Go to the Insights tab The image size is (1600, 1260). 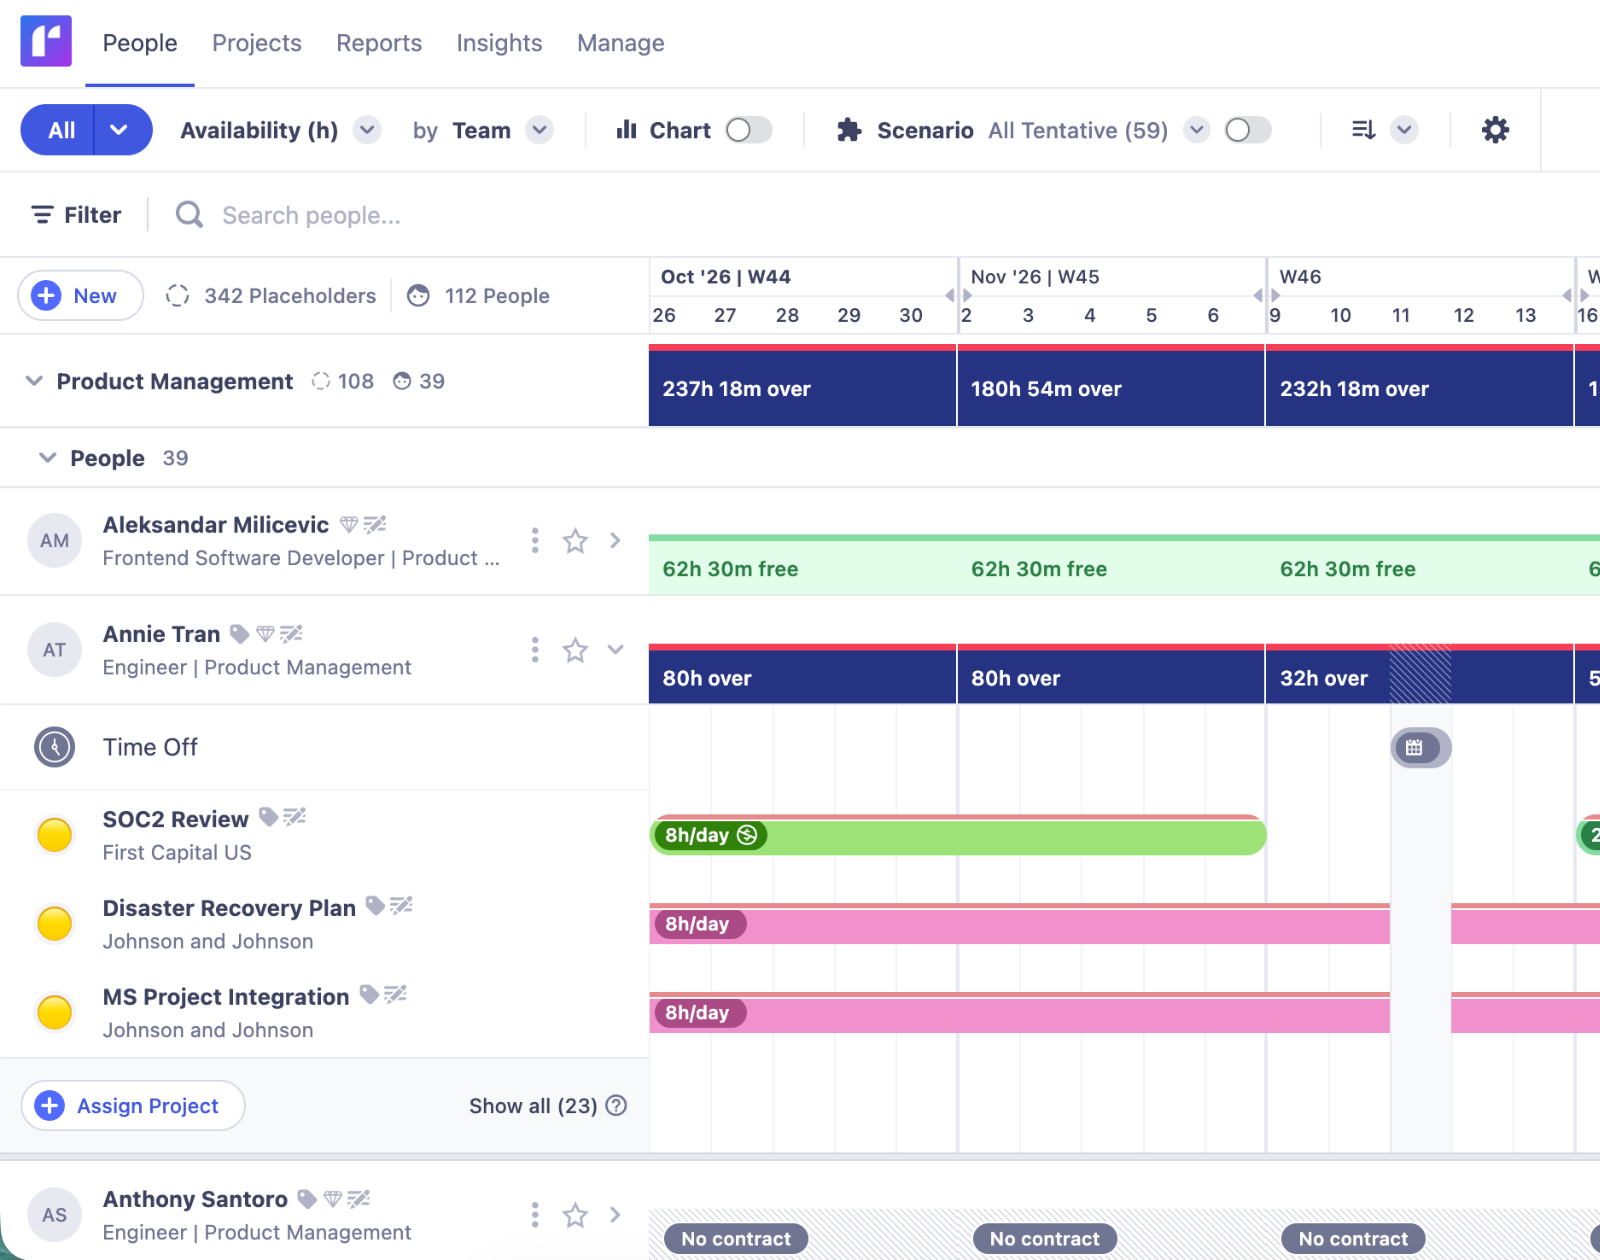coord(499,43)
